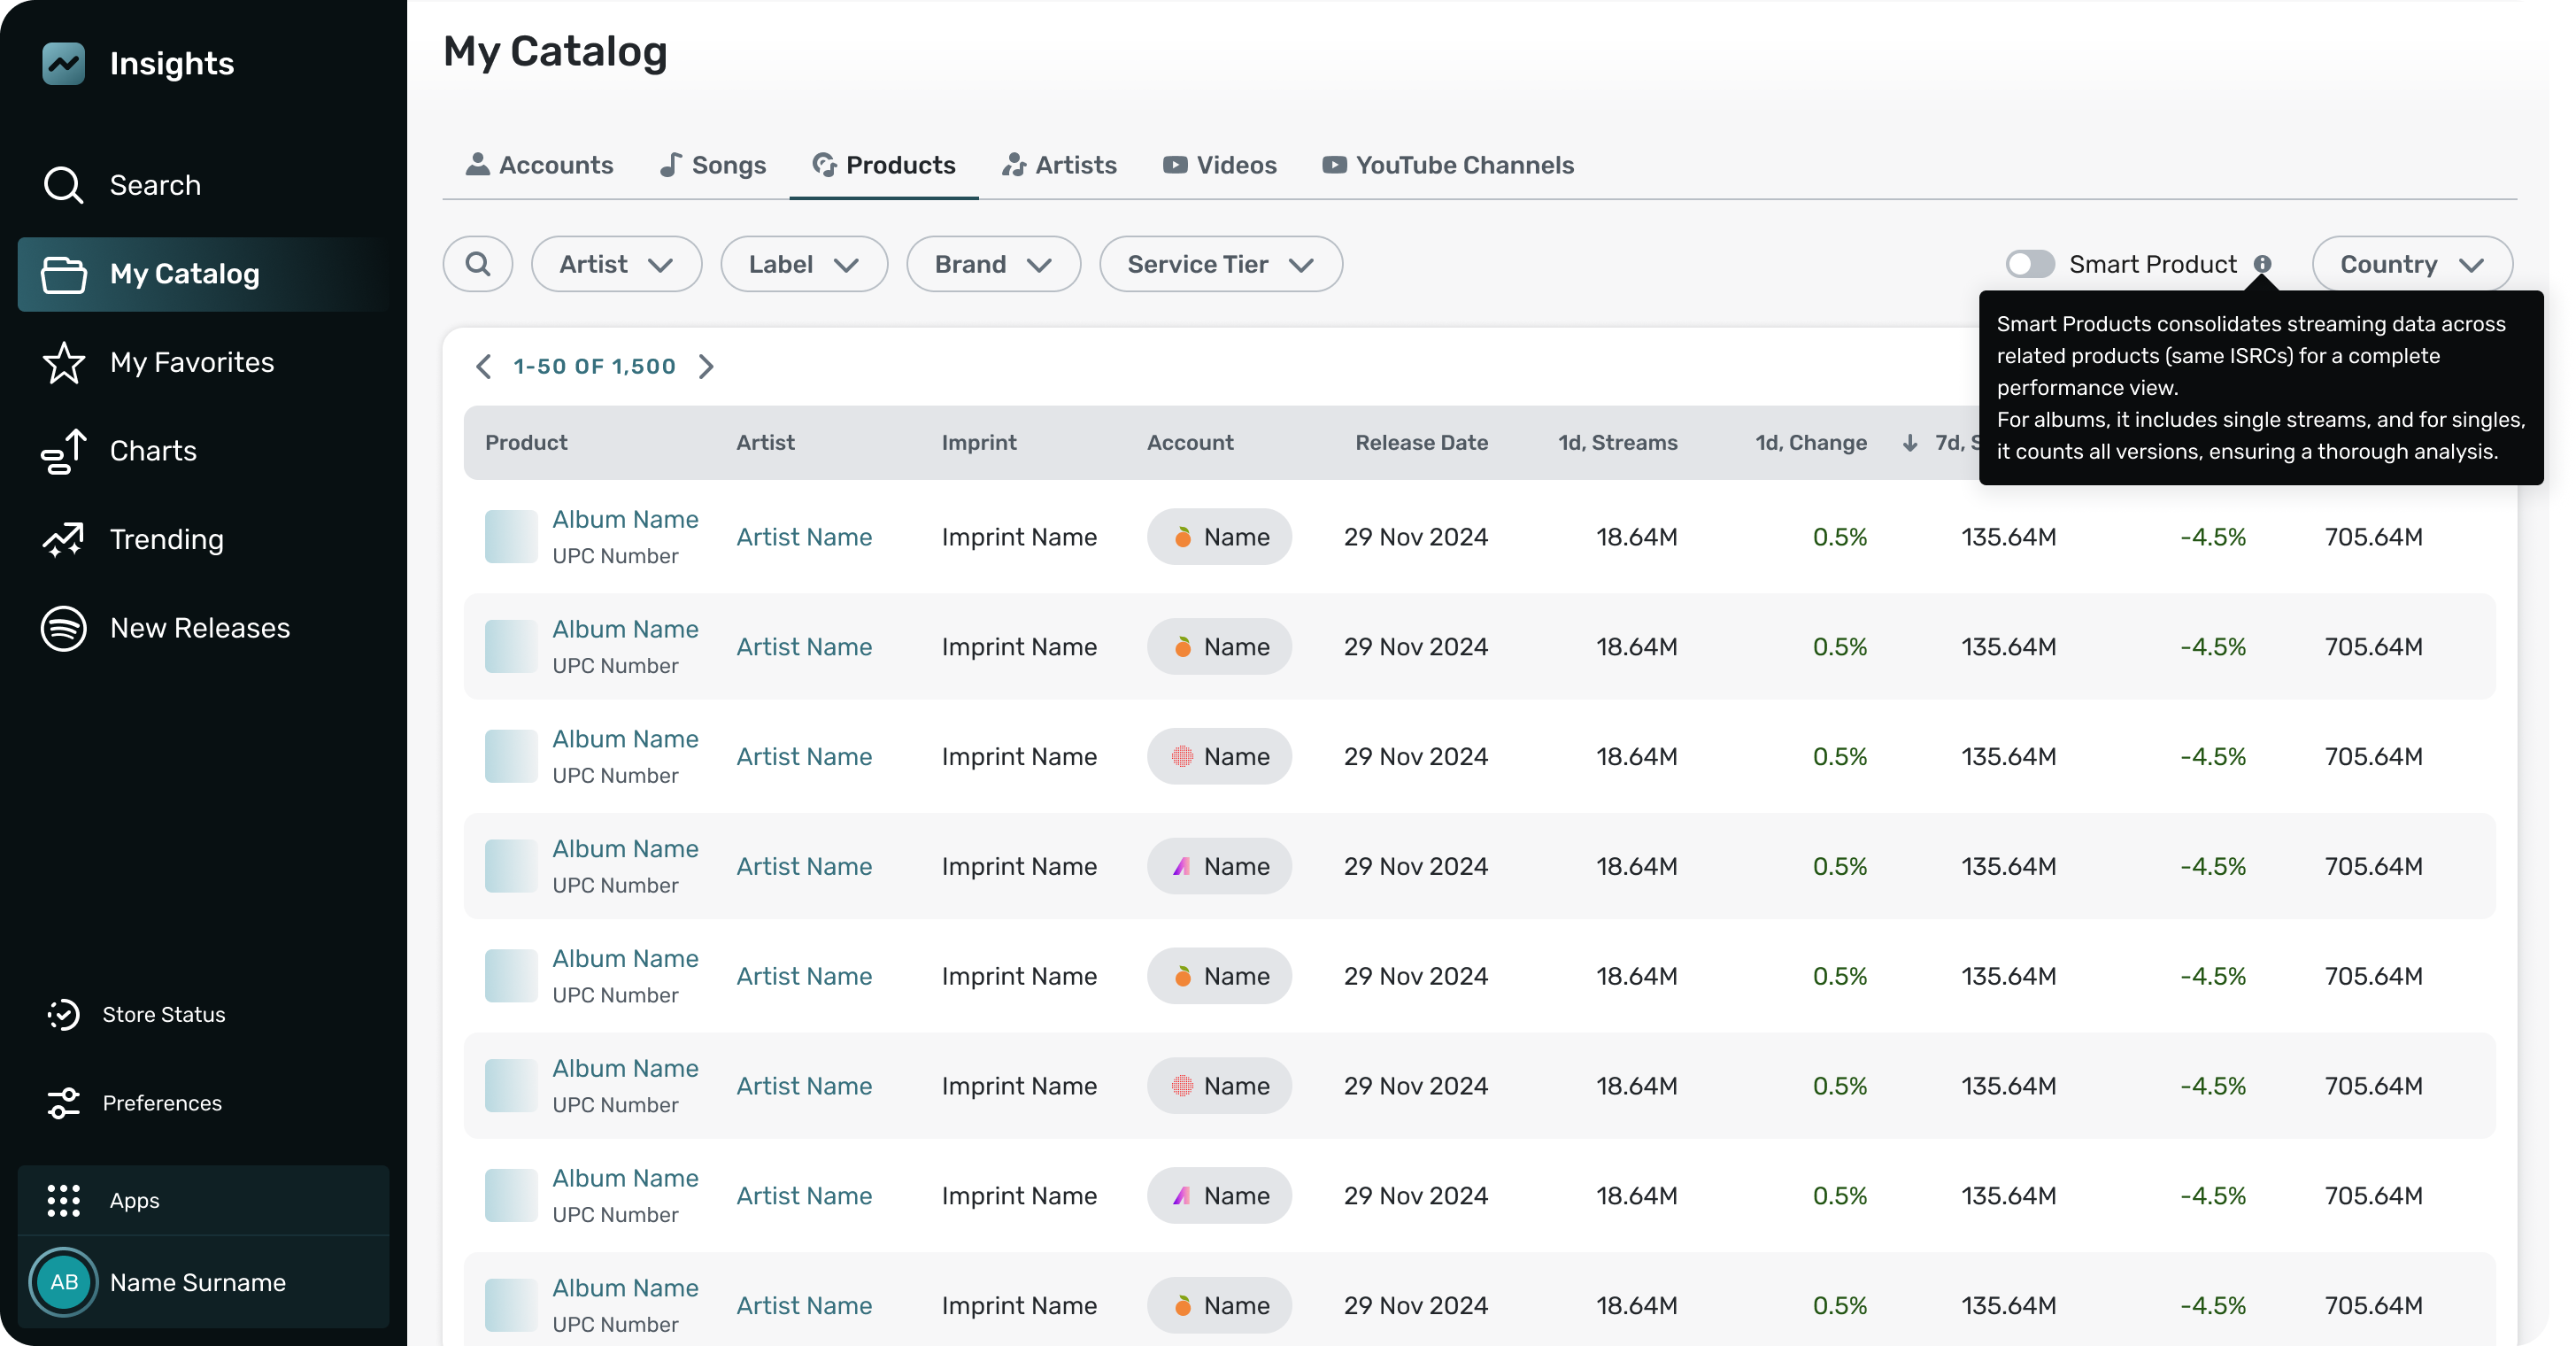The width and height of the screenshot is (2576, 1346).
Task: Open the Store Status page
Action: pos(163,1014)
